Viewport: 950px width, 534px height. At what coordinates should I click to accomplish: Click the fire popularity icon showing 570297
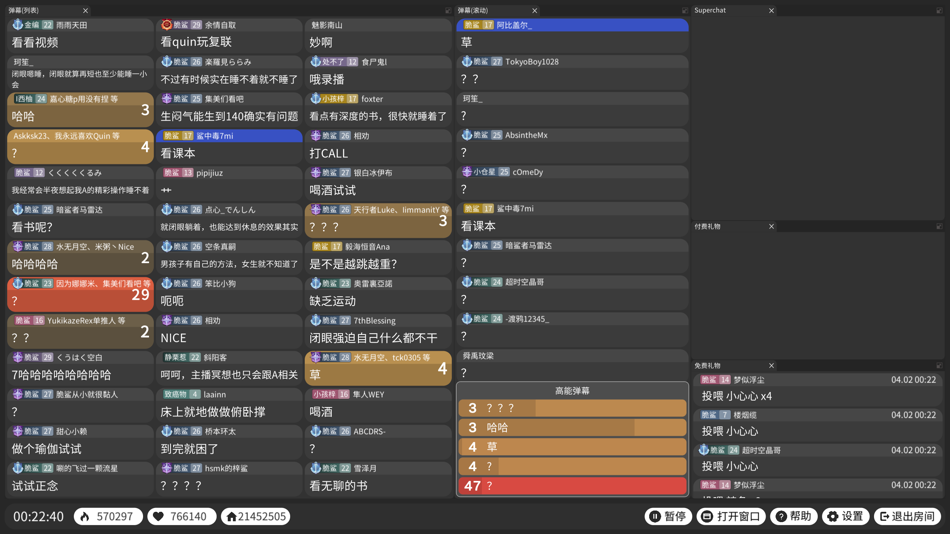pos(85,516)
